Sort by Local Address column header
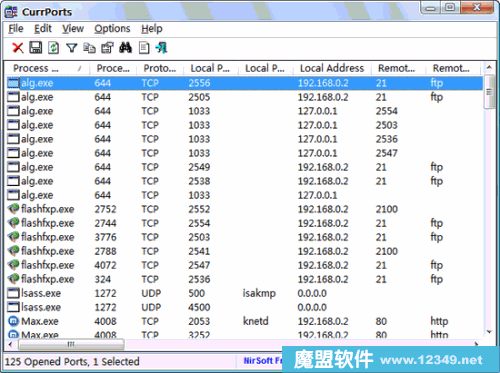Image resolution: width=500 pixels, height=373 pixels. click(x=332, y=68)
